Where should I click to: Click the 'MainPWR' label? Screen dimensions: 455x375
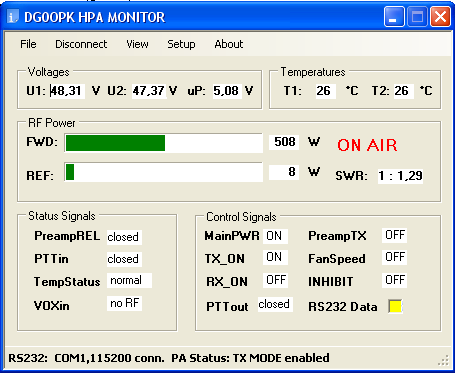pos(232,236)
